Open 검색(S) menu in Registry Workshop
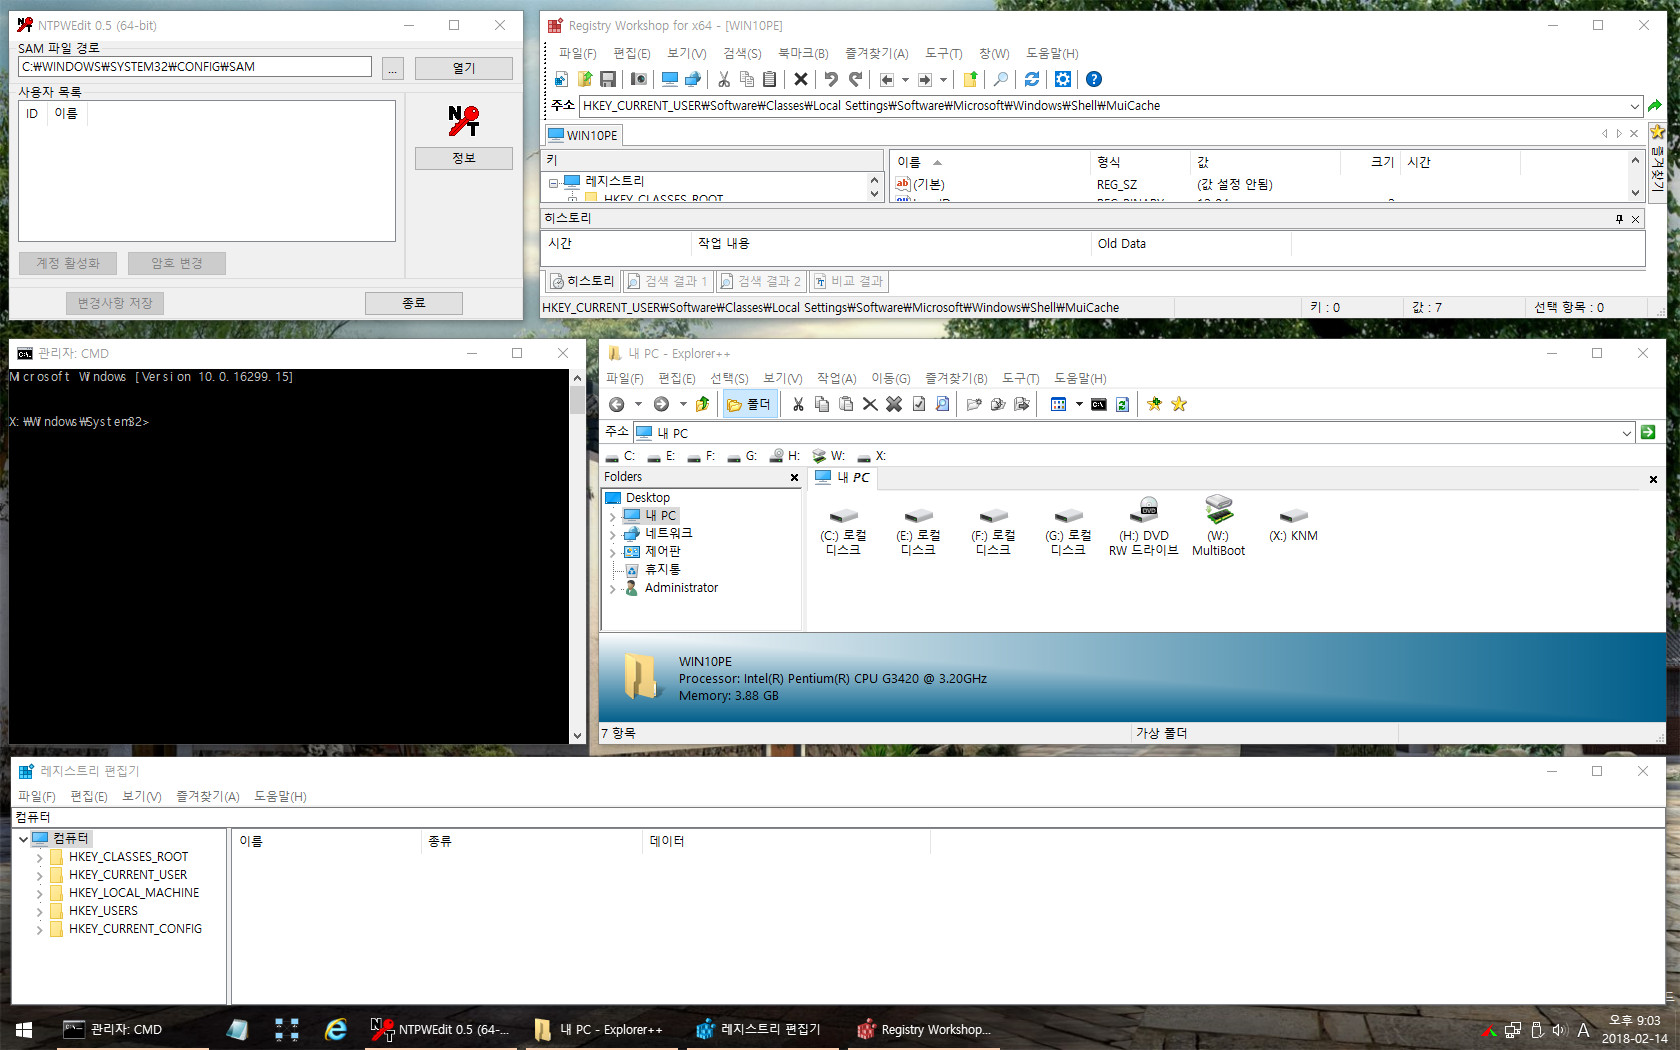 (x=742, y=53)
